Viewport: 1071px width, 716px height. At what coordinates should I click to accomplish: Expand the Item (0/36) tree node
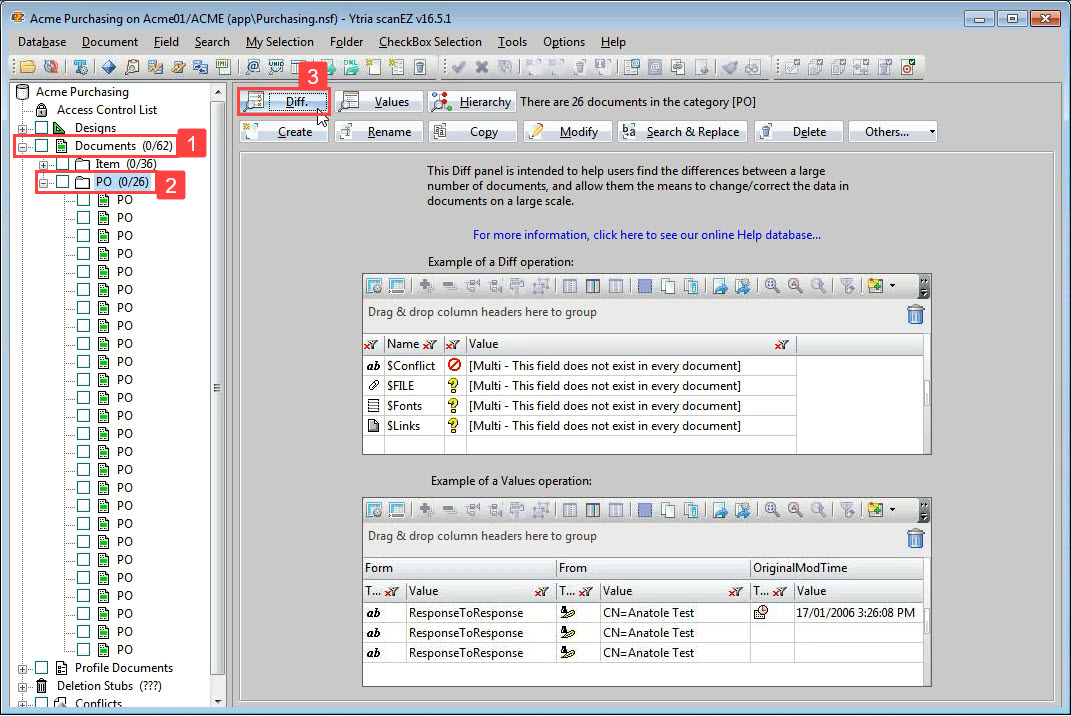pyautogui.click(x=44, y=164)
